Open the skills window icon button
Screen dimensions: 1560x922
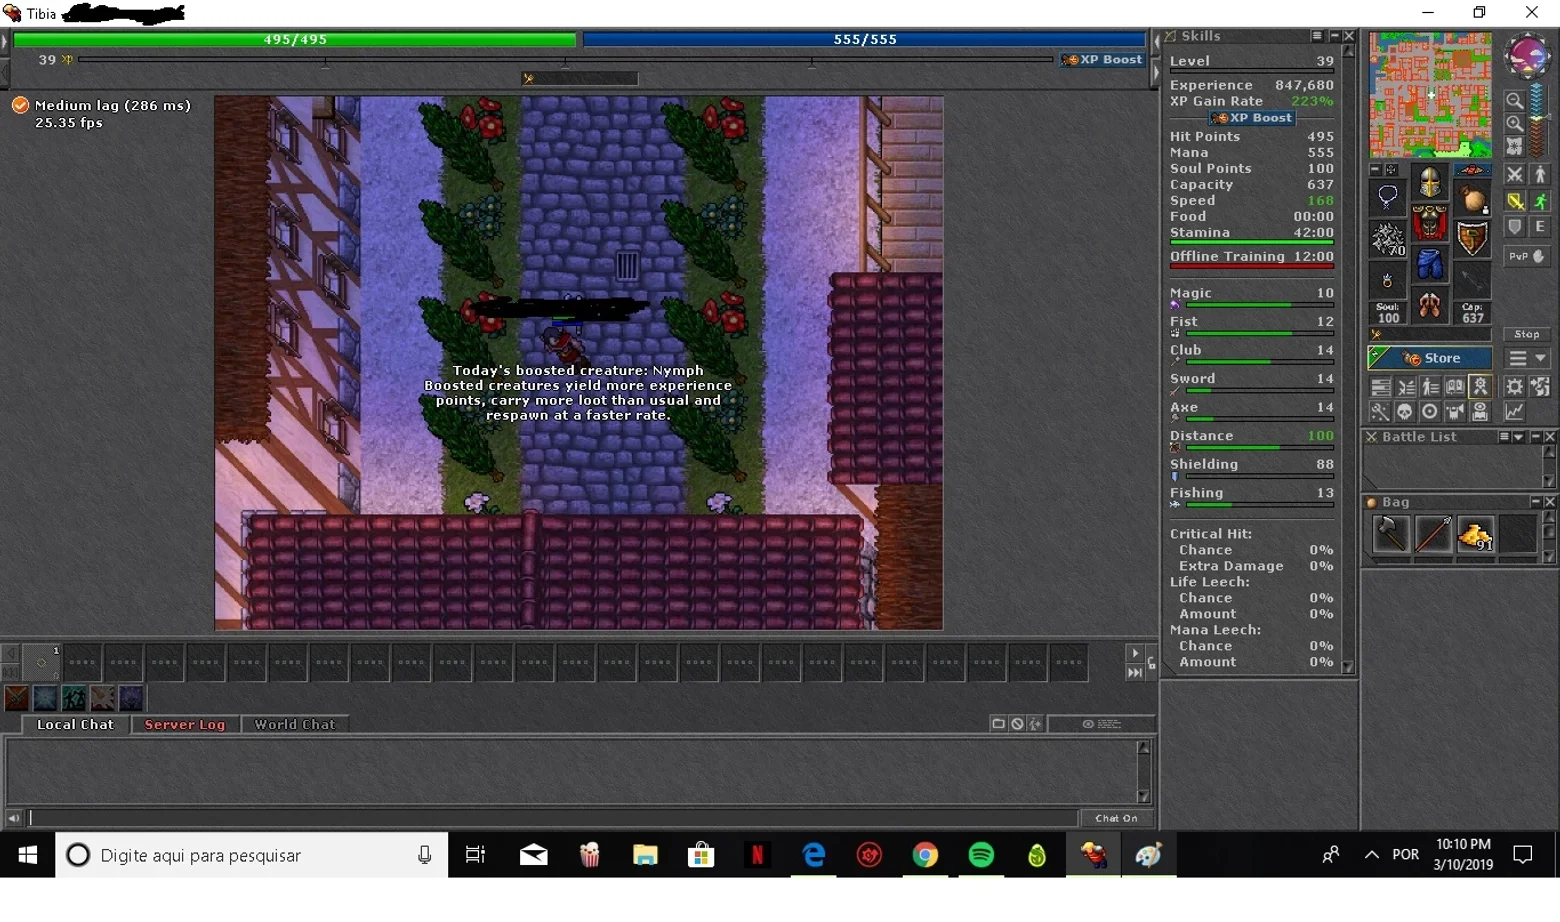coord(1380,387)
